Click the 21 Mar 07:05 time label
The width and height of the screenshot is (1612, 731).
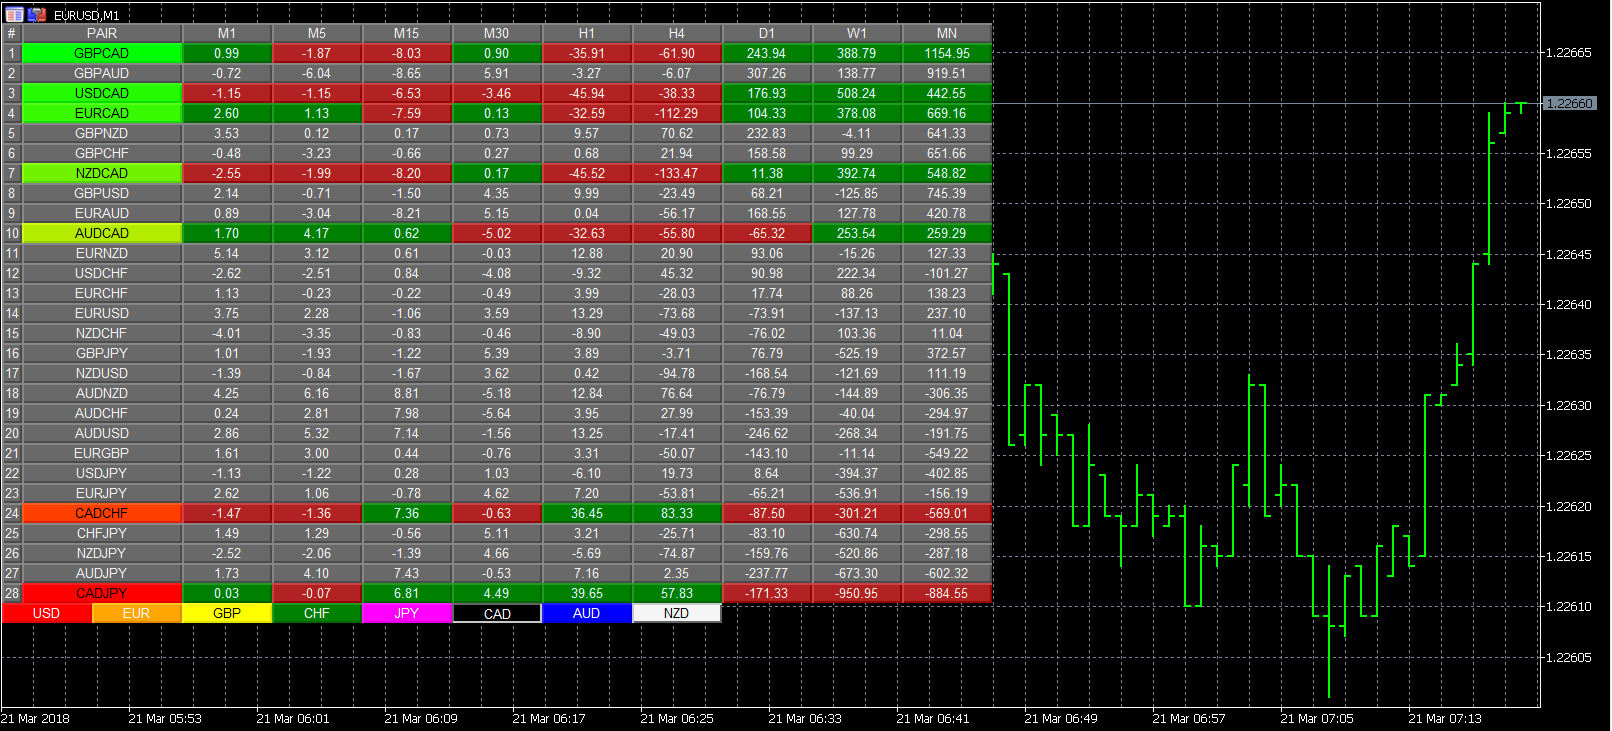click(x=1316, y=718)
